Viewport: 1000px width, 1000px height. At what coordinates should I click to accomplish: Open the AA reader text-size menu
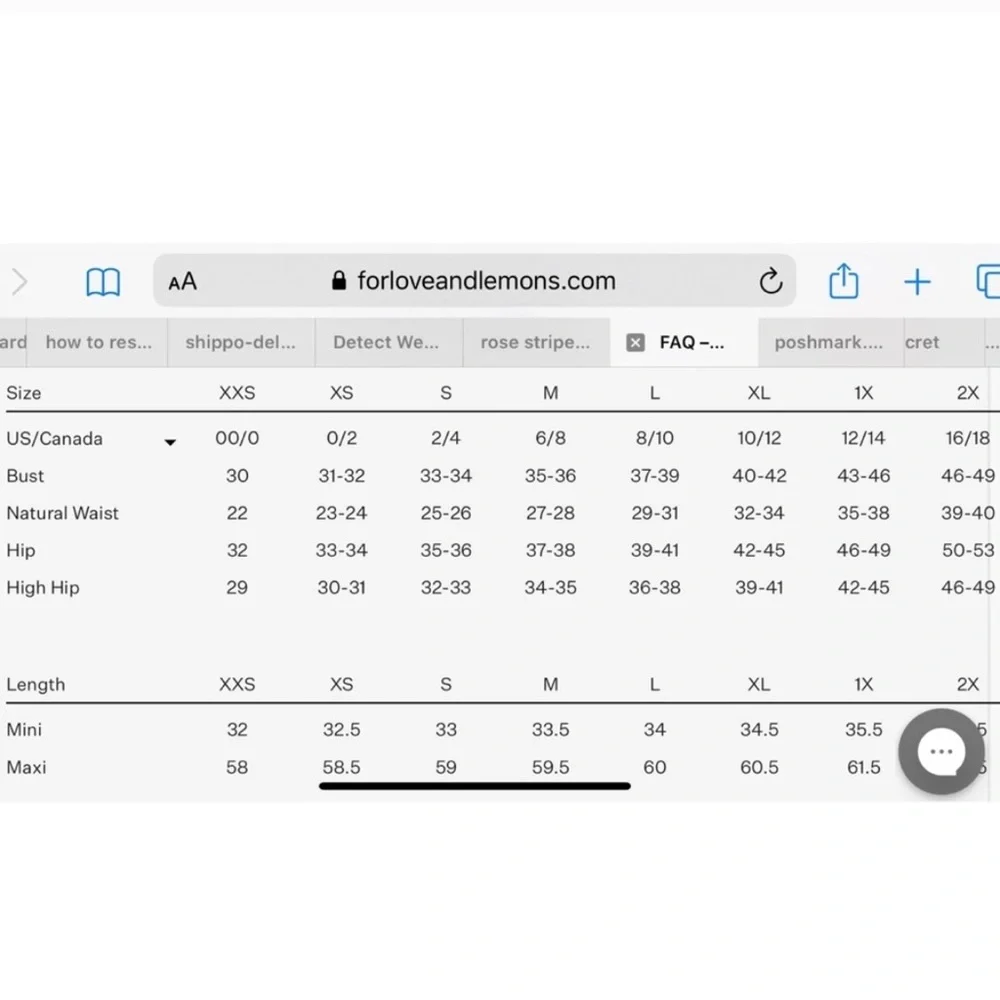[x=183, y=282]
